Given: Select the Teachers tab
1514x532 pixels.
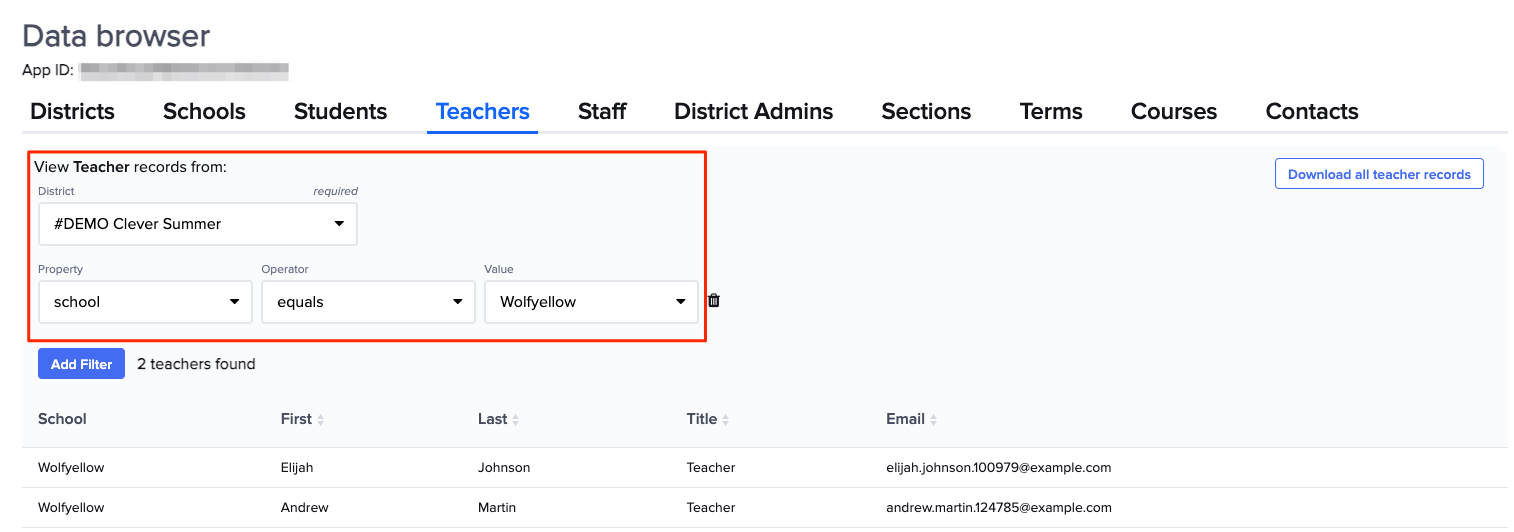Looking at the screenshot, I should pyautogui.click(x=483, y=111).
